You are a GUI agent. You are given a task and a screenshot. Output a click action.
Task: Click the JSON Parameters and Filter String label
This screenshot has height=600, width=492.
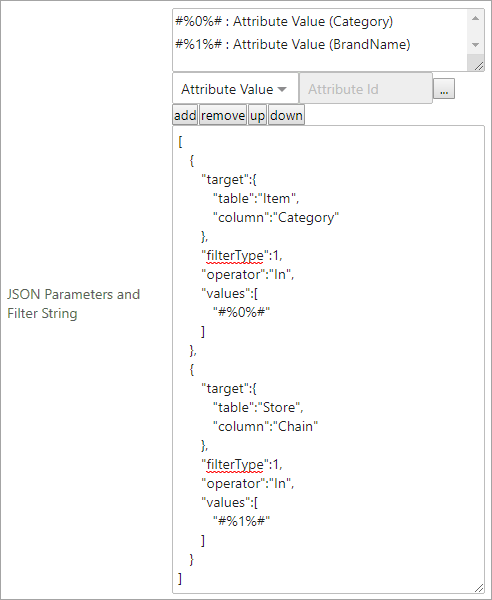click(x=73, y=304)
